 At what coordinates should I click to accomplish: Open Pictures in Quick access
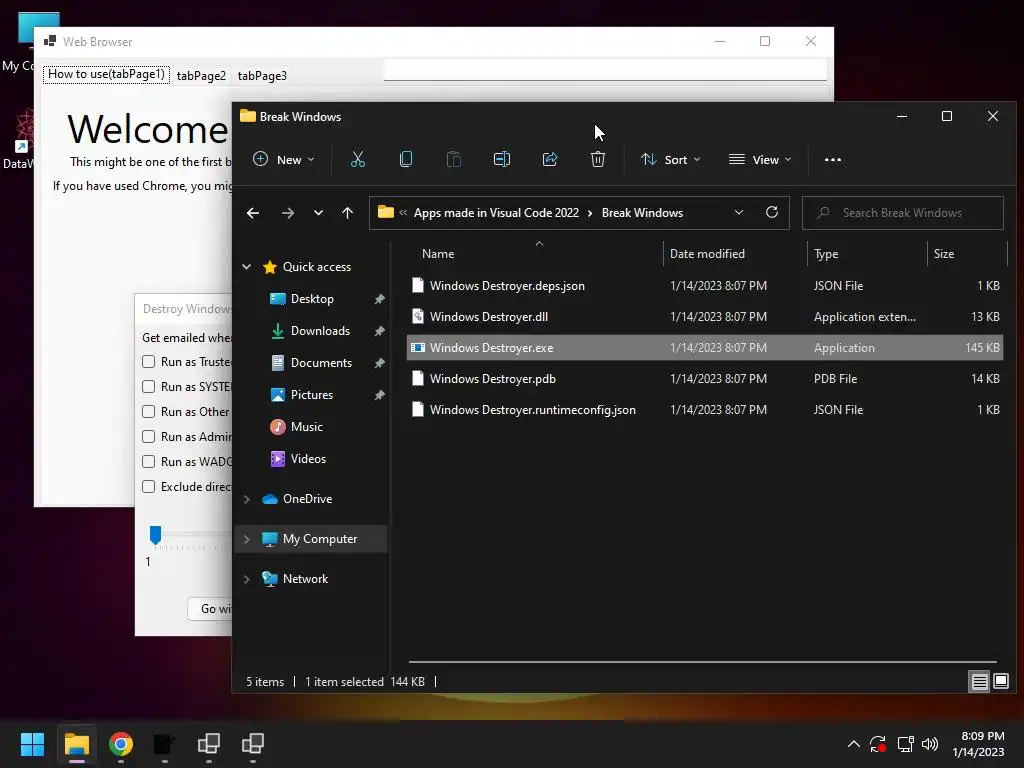tap(312, 394)
